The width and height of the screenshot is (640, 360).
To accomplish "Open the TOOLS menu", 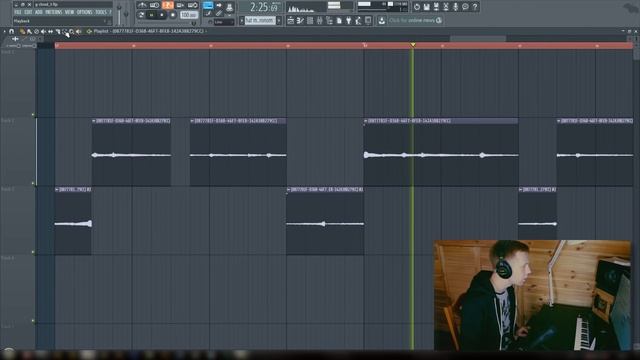I will click(100, 12).
